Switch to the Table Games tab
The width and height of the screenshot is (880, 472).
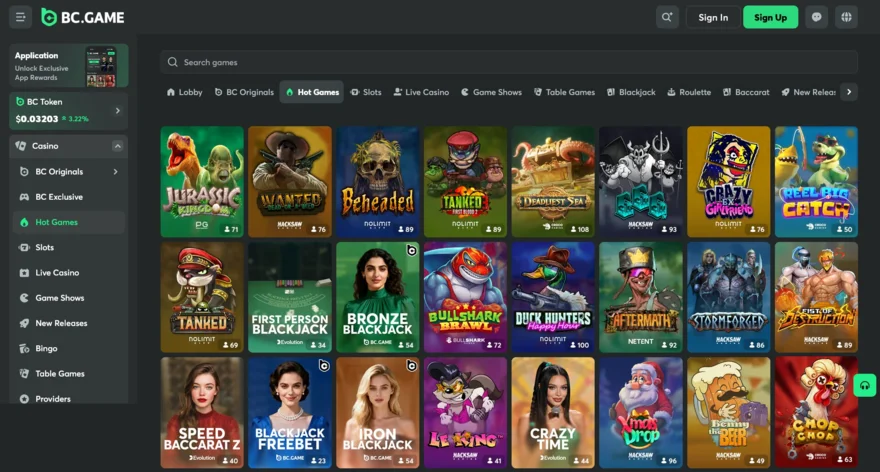(564, 92)
